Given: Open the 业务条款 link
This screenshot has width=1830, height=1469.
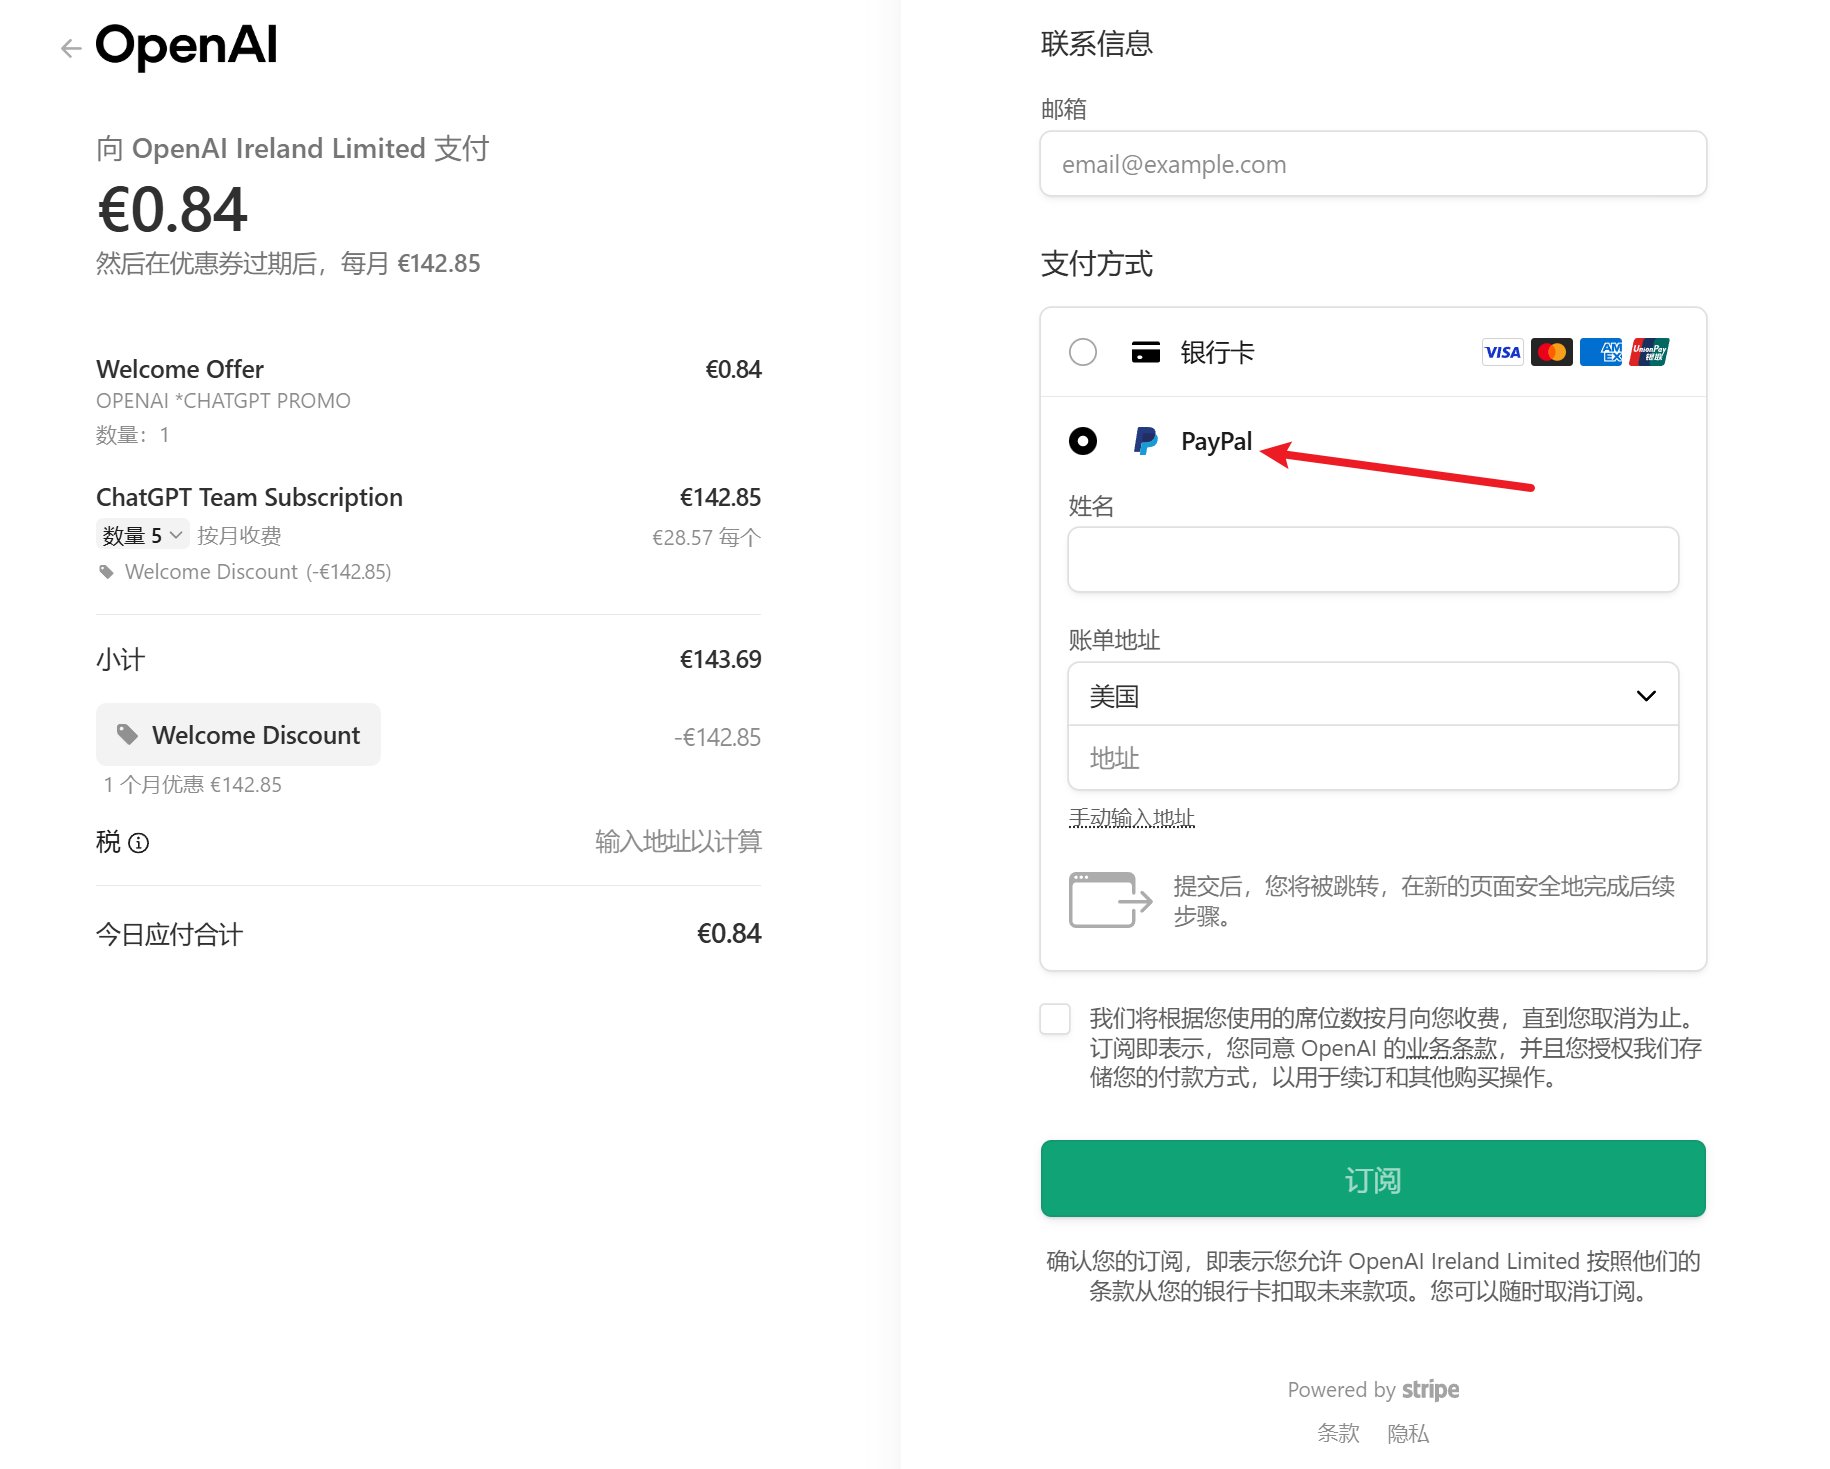Looking at the screenshot, I should (x=1452, y=1048).
